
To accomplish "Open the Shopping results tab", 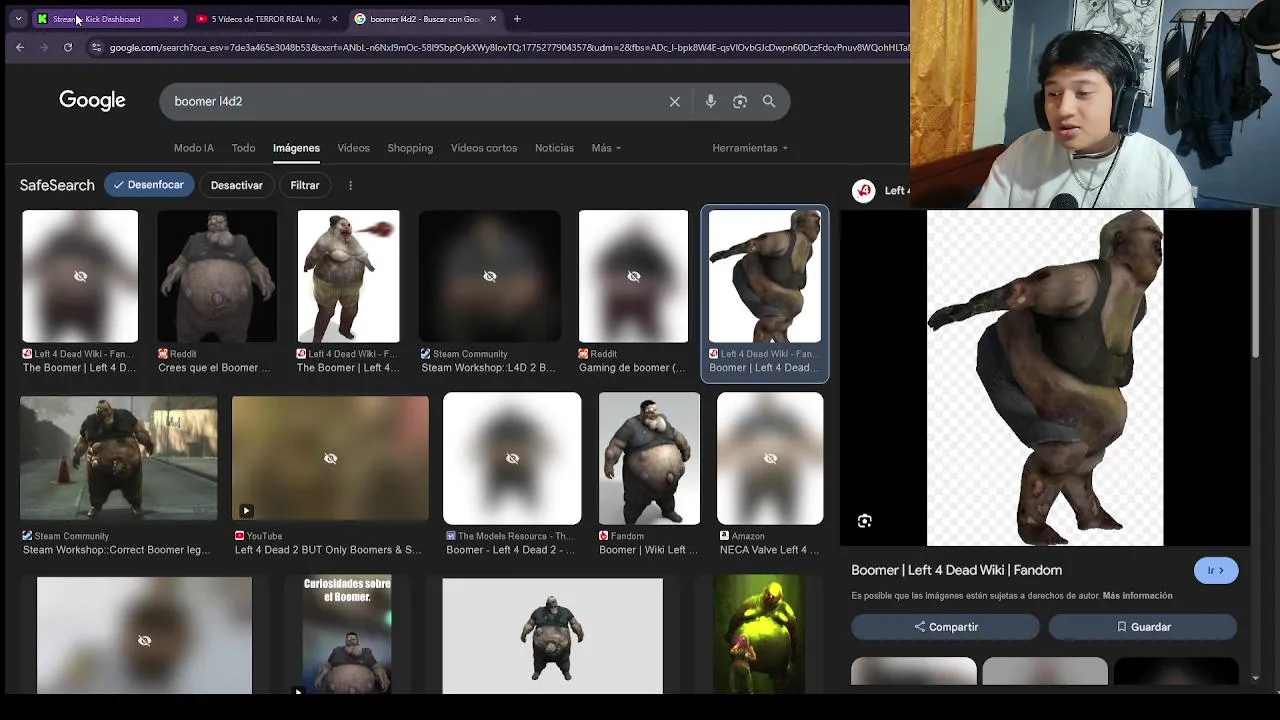I will point(410,148).
